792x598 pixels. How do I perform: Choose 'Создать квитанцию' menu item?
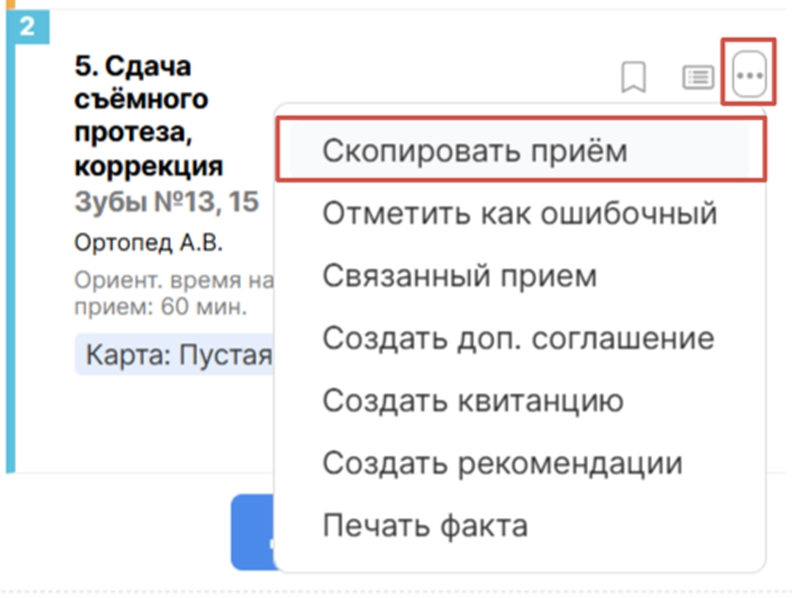(473, 400)
